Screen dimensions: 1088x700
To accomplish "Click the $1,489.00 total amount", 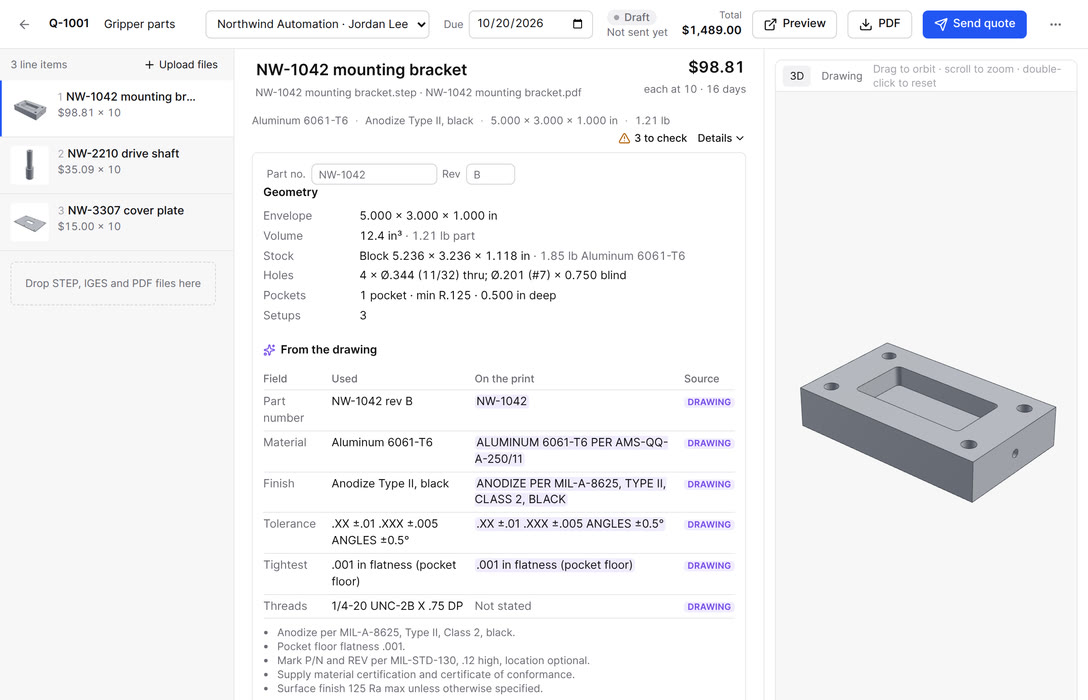I will (711, 30).
